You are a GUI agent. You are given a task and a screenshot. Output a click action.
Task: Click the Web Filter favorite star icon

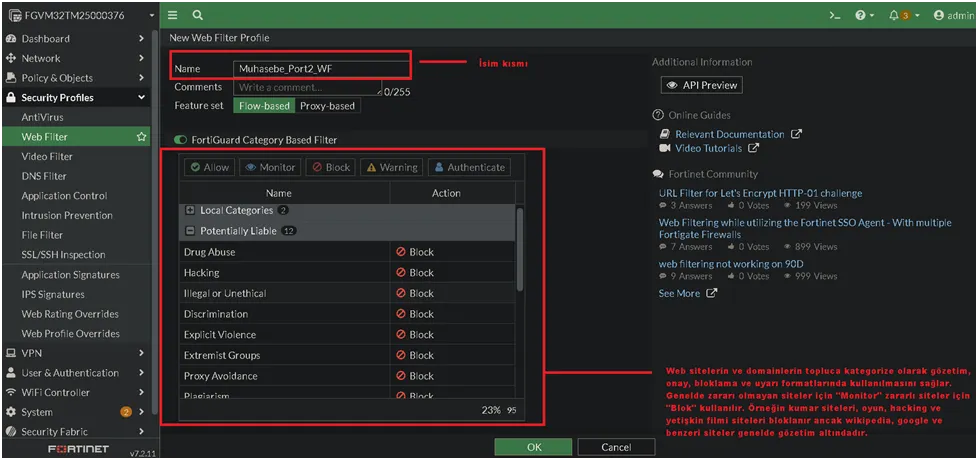[142, 137]
